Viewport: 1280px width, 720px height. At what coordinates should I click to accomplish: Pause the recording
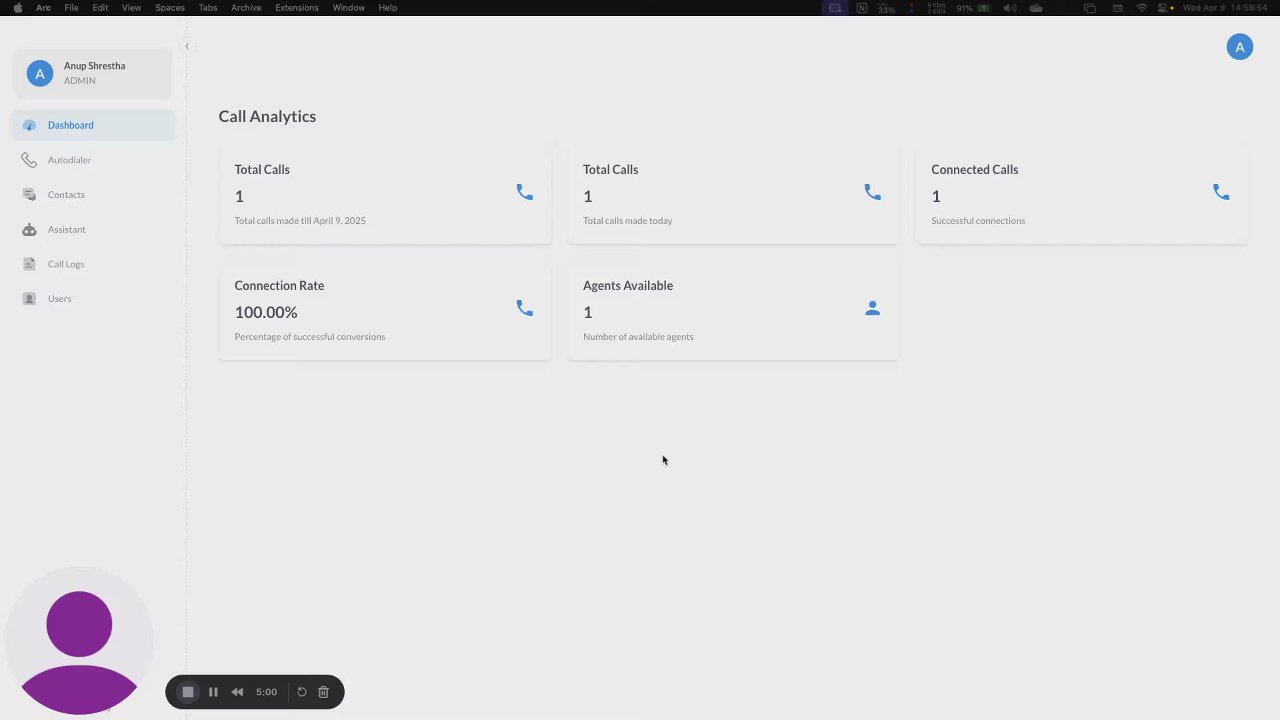click(x=213, y=692)
